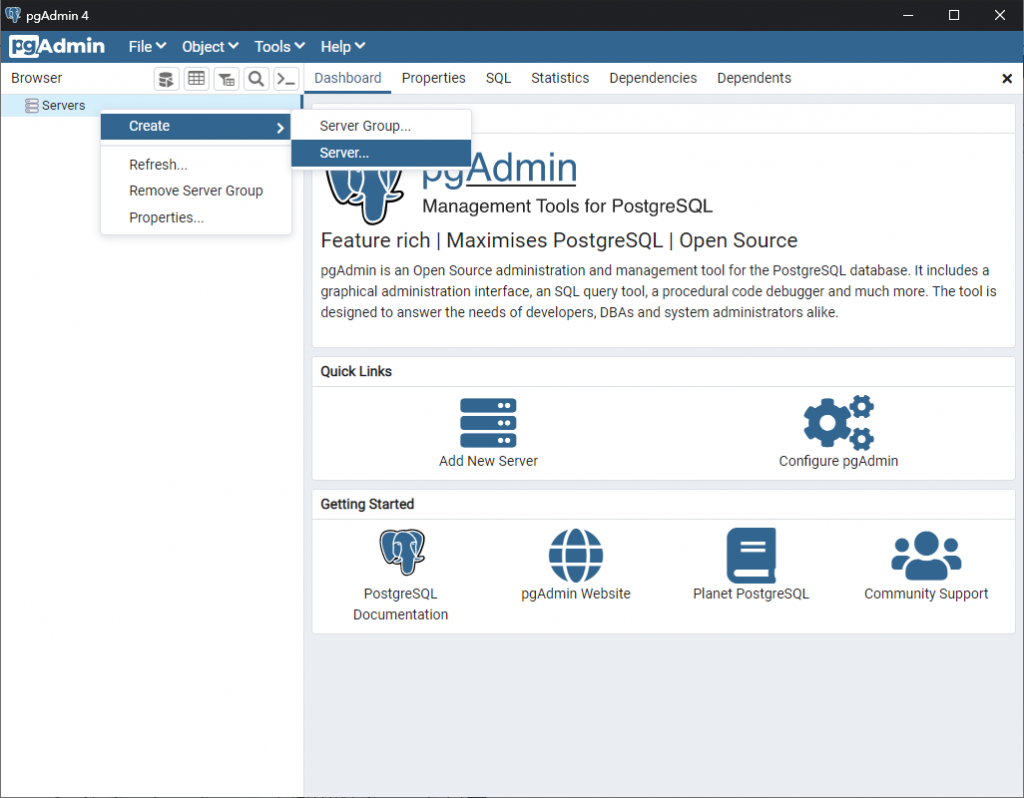The height and width of the screenshot is (798, 1024).
Task: Select Remove Server Group menu entry
Action: [196, 191]
